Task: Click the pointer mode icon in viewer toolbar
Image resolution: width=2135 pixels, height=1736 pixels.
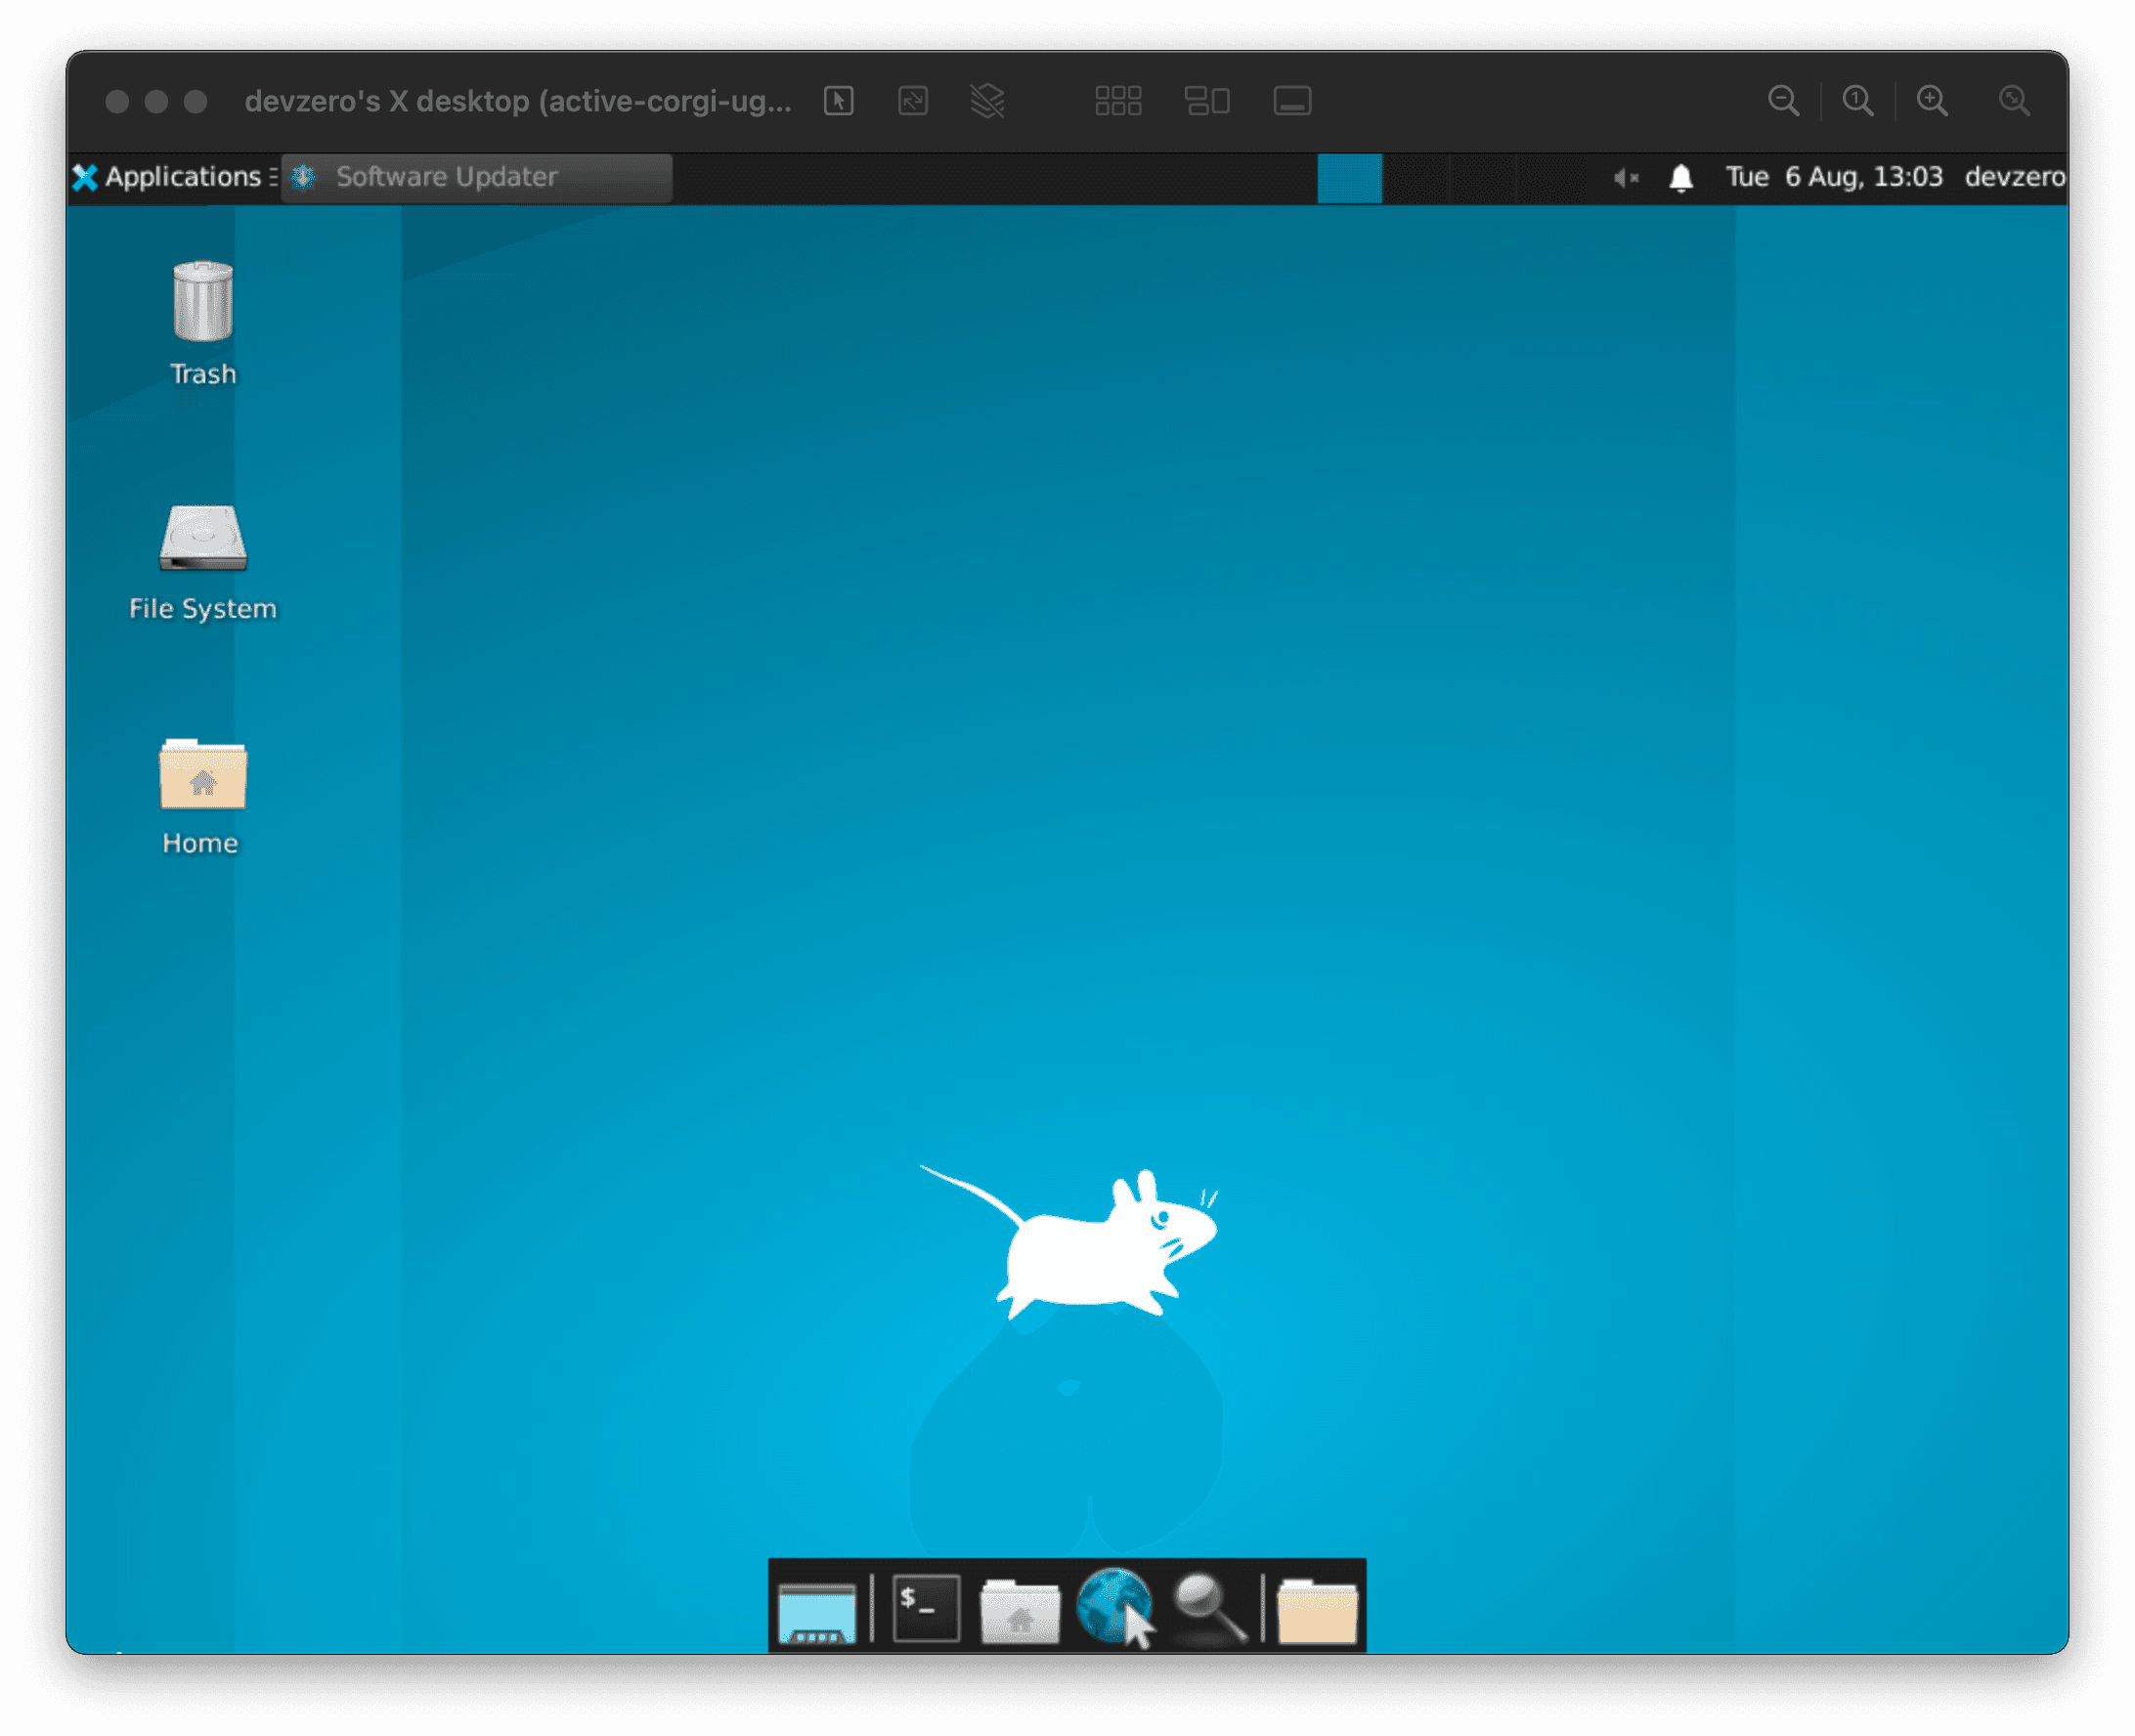Action: 838,101
